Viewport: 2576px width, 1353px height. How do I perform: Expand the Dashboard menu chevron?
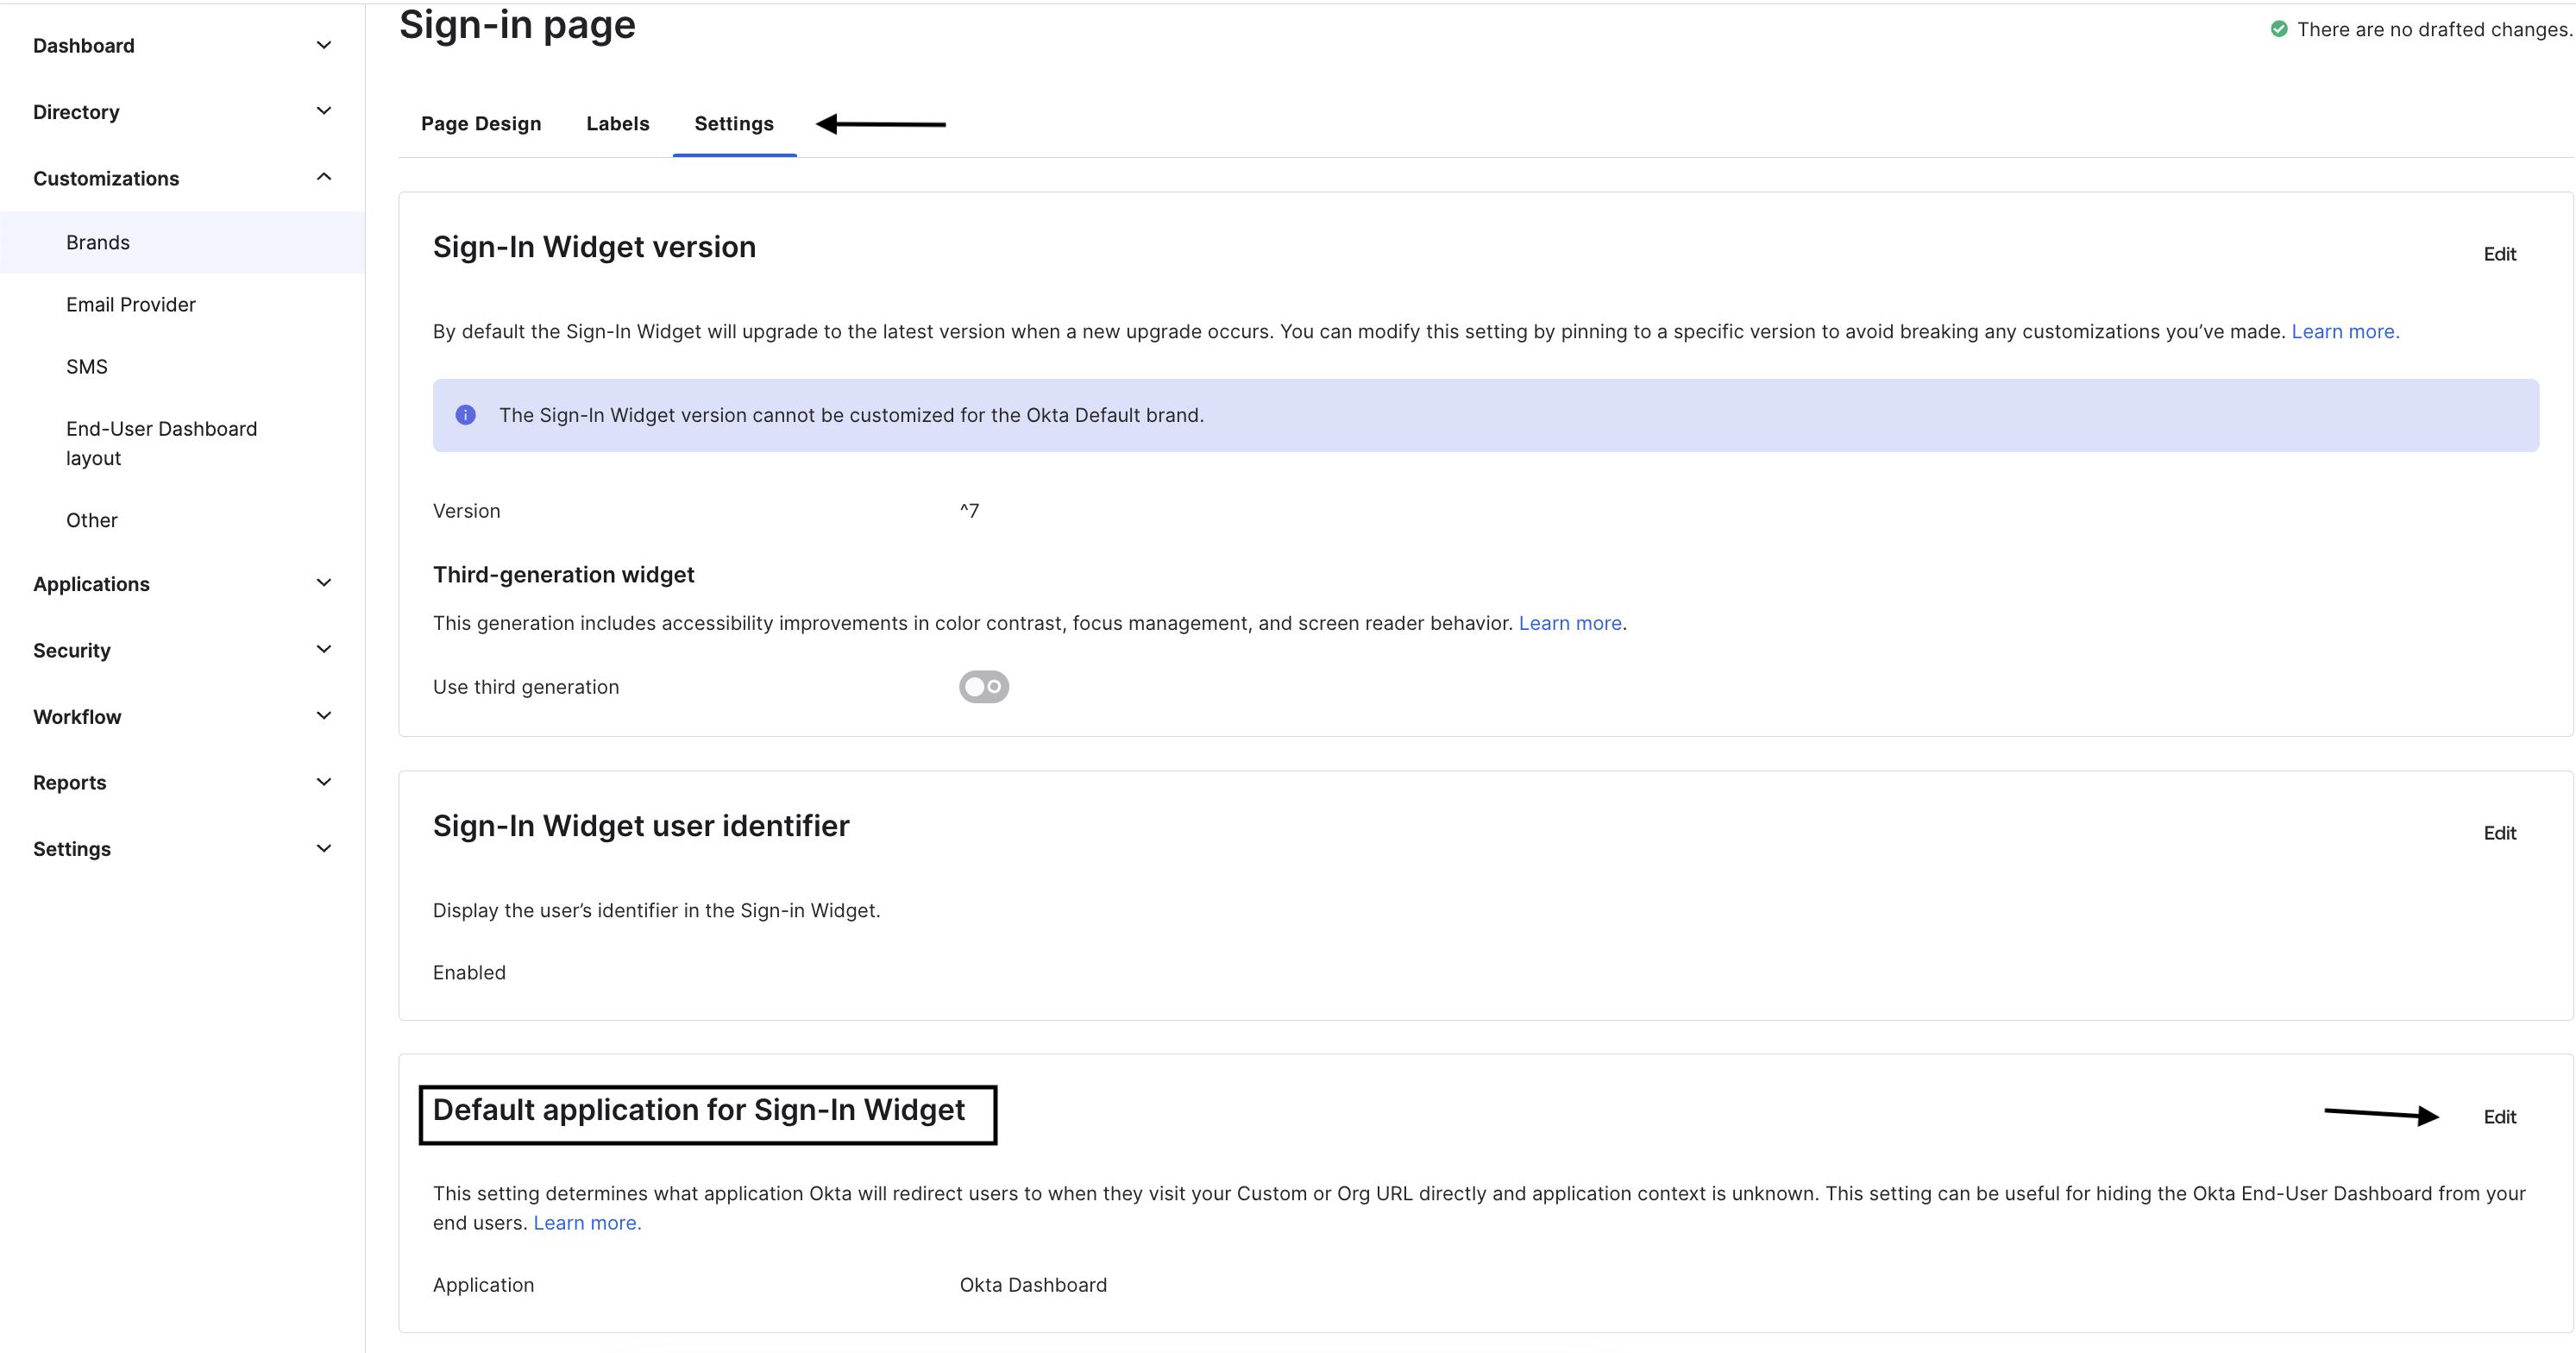[x=323, y=45]
